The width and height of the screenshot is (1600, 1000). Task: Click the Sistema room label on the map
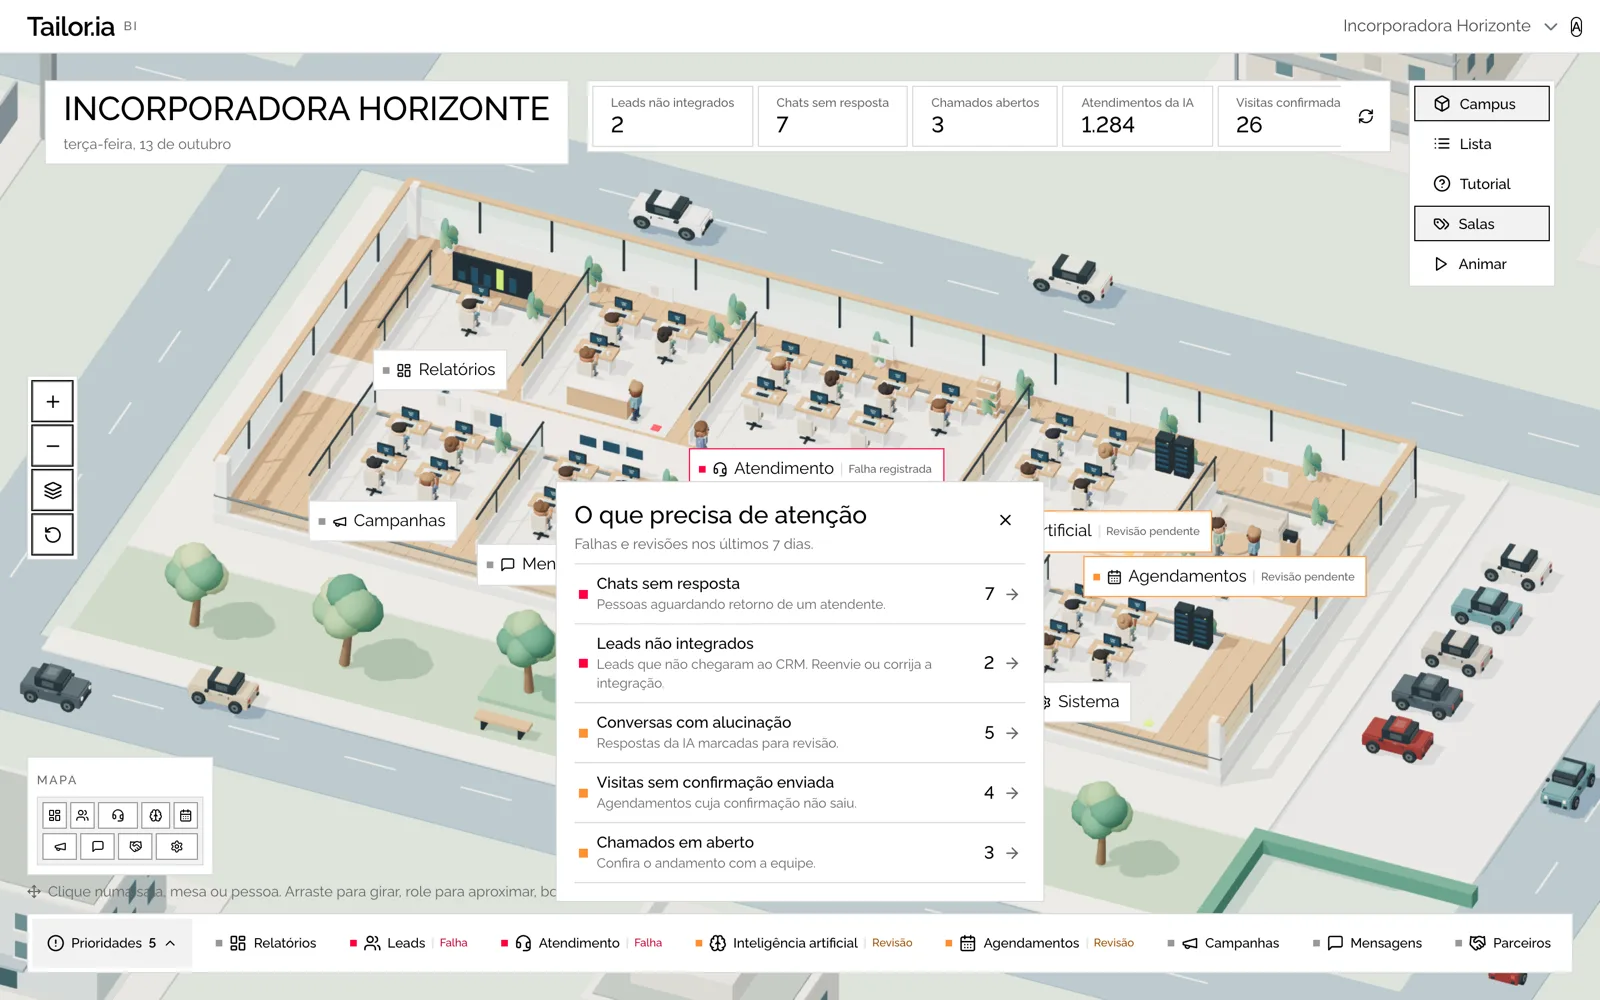pos(1087,702)
